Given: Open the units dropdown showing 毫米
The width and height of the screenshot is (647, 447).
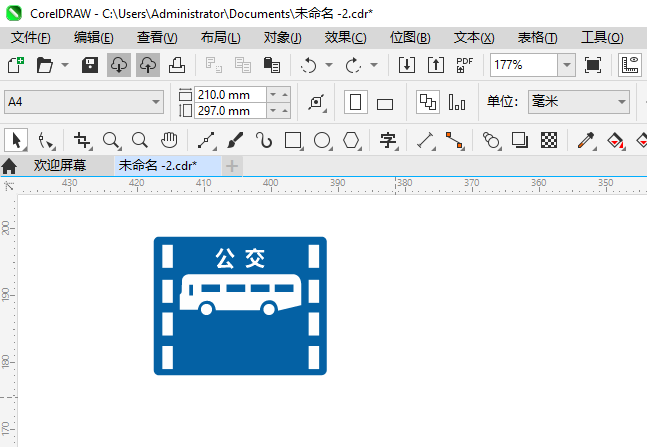Looking at the screenshot, I should pyautogui.click(x=579, y=102).
